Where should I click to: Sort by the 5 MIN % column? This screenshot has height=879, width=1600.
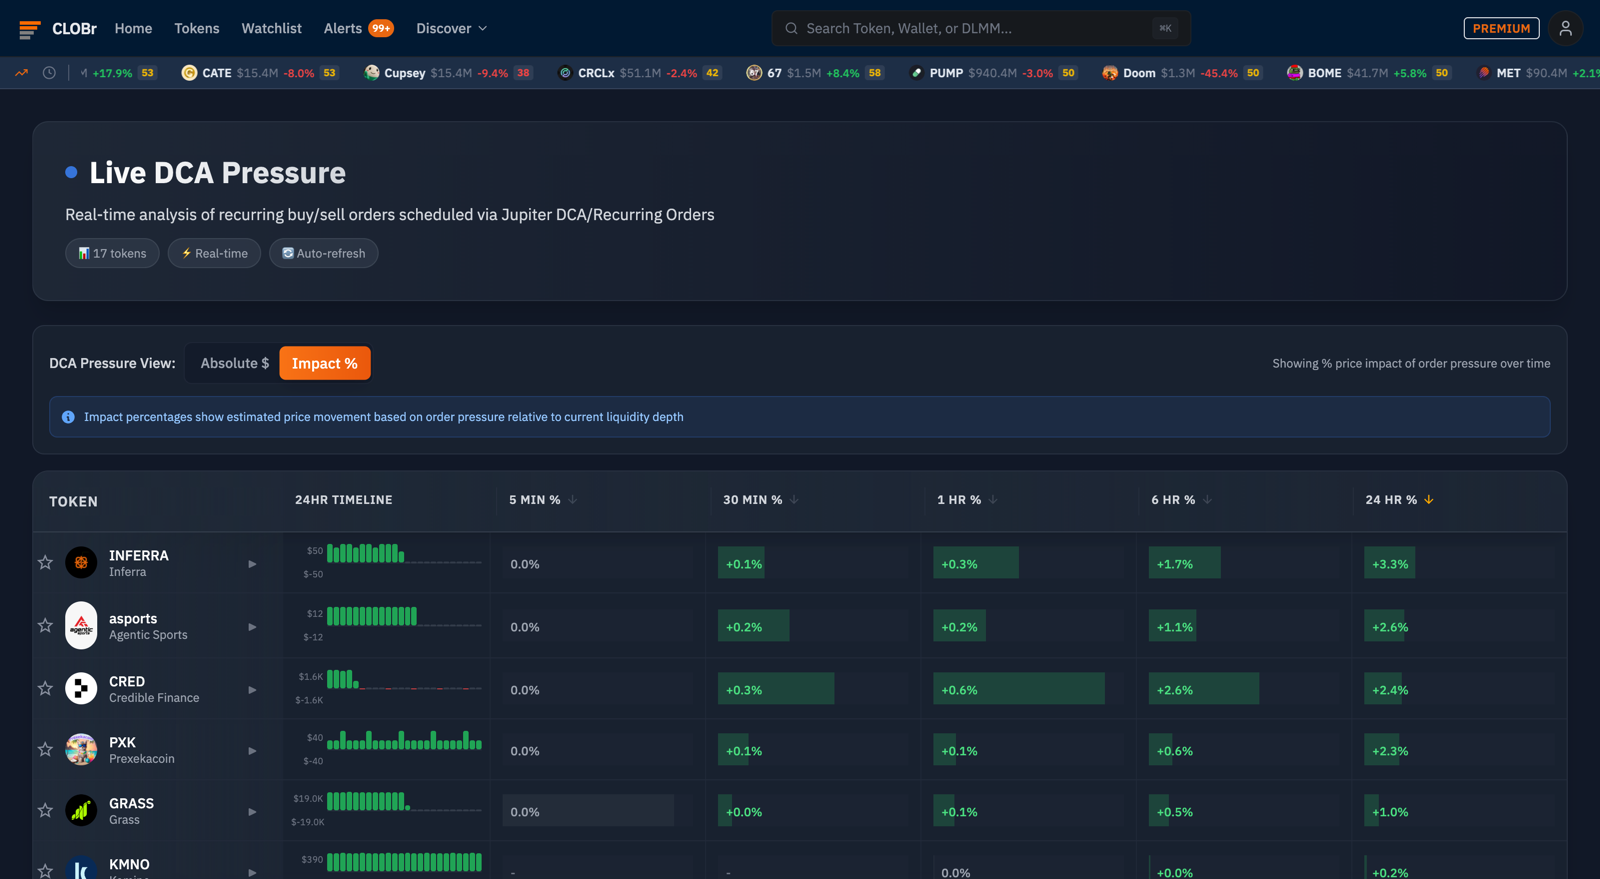point(543,499)
